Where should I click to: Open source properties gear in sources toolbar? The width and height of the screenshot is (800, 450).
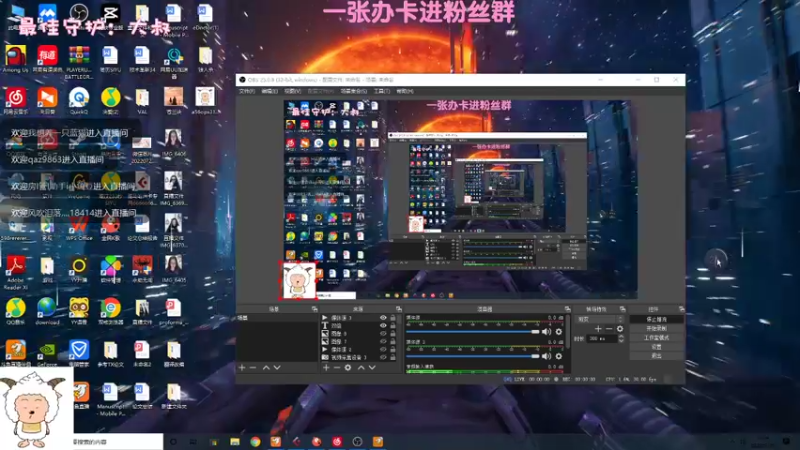point(348,367)
